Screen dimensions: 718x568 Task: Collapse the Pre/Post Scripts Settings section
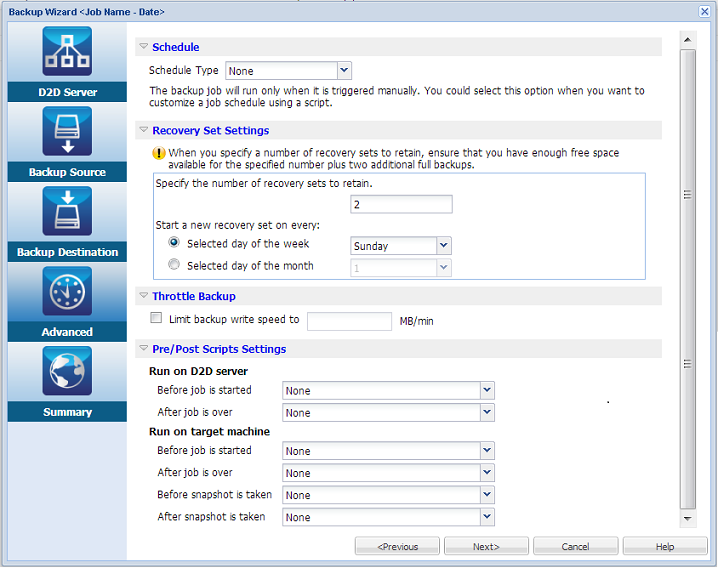click(144, 348)
